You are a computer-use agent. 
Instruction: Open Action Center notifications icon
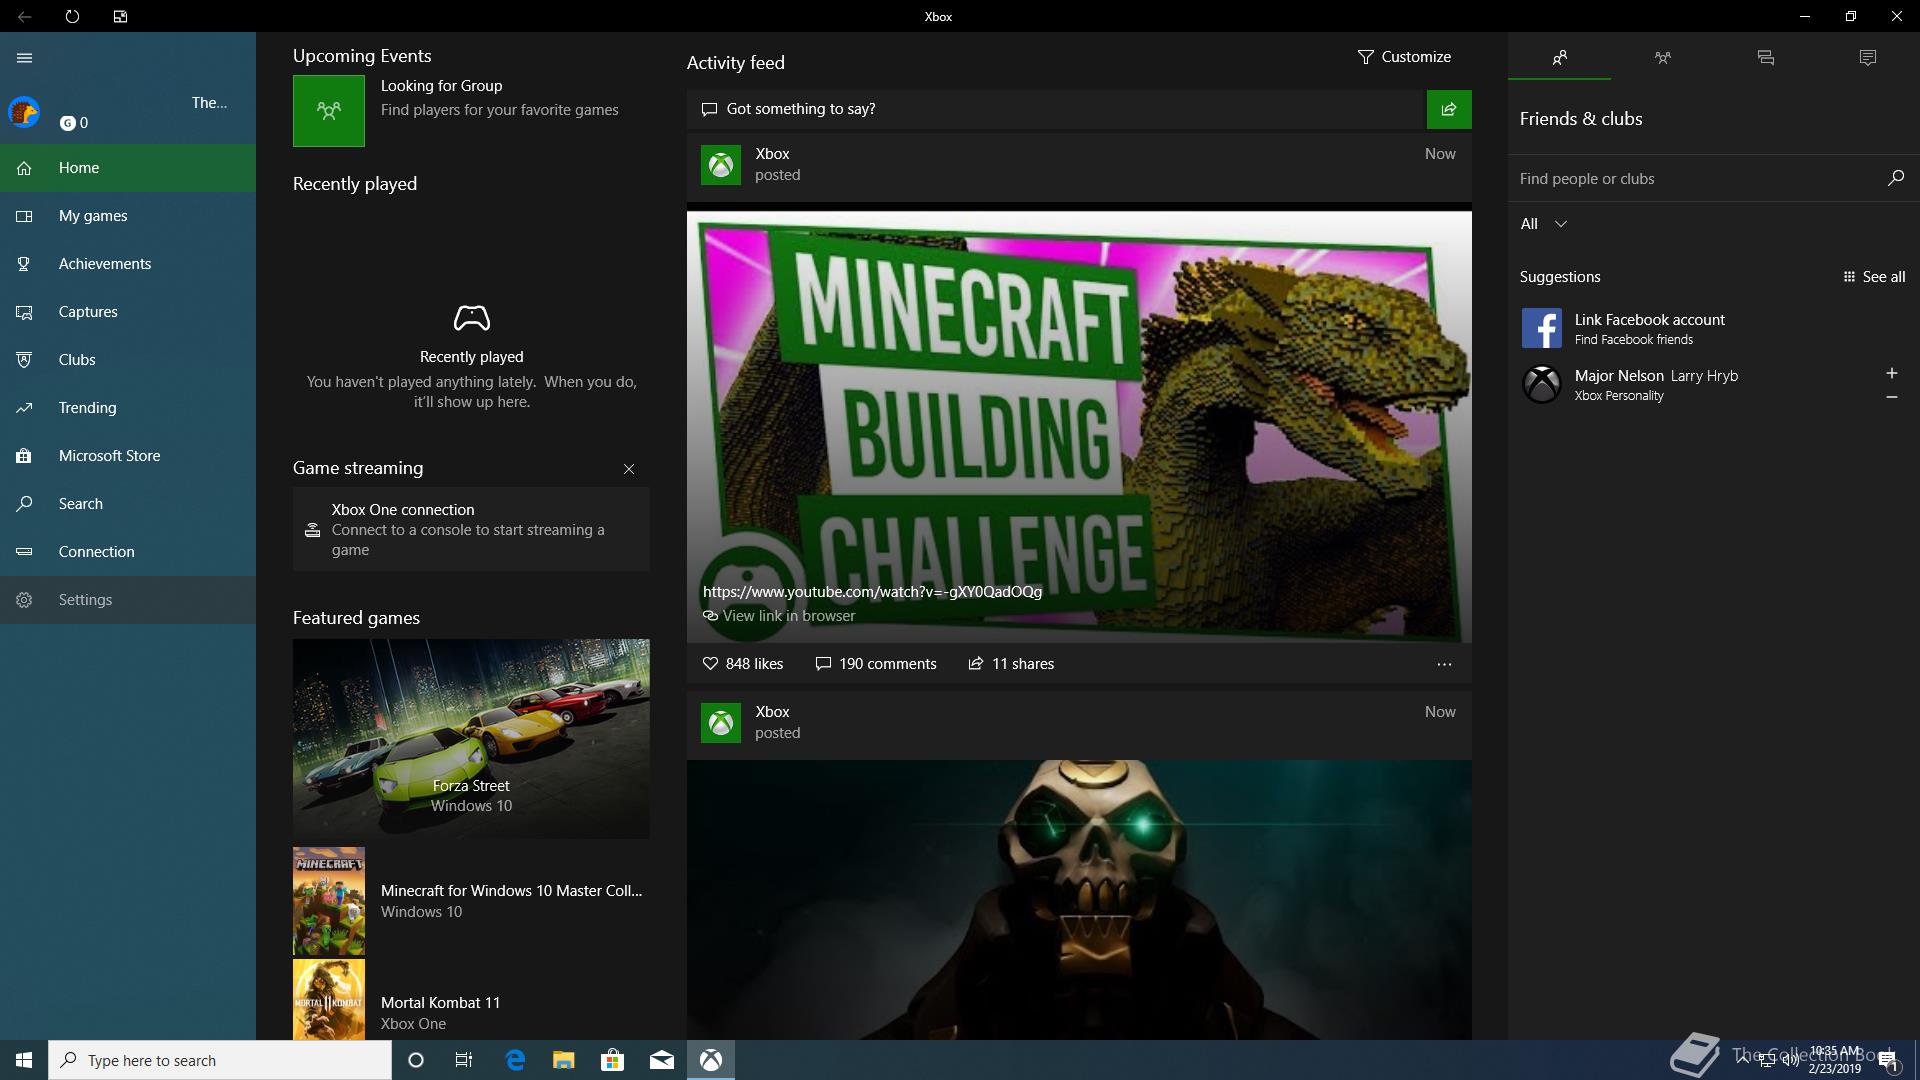pos(1887,1061)
